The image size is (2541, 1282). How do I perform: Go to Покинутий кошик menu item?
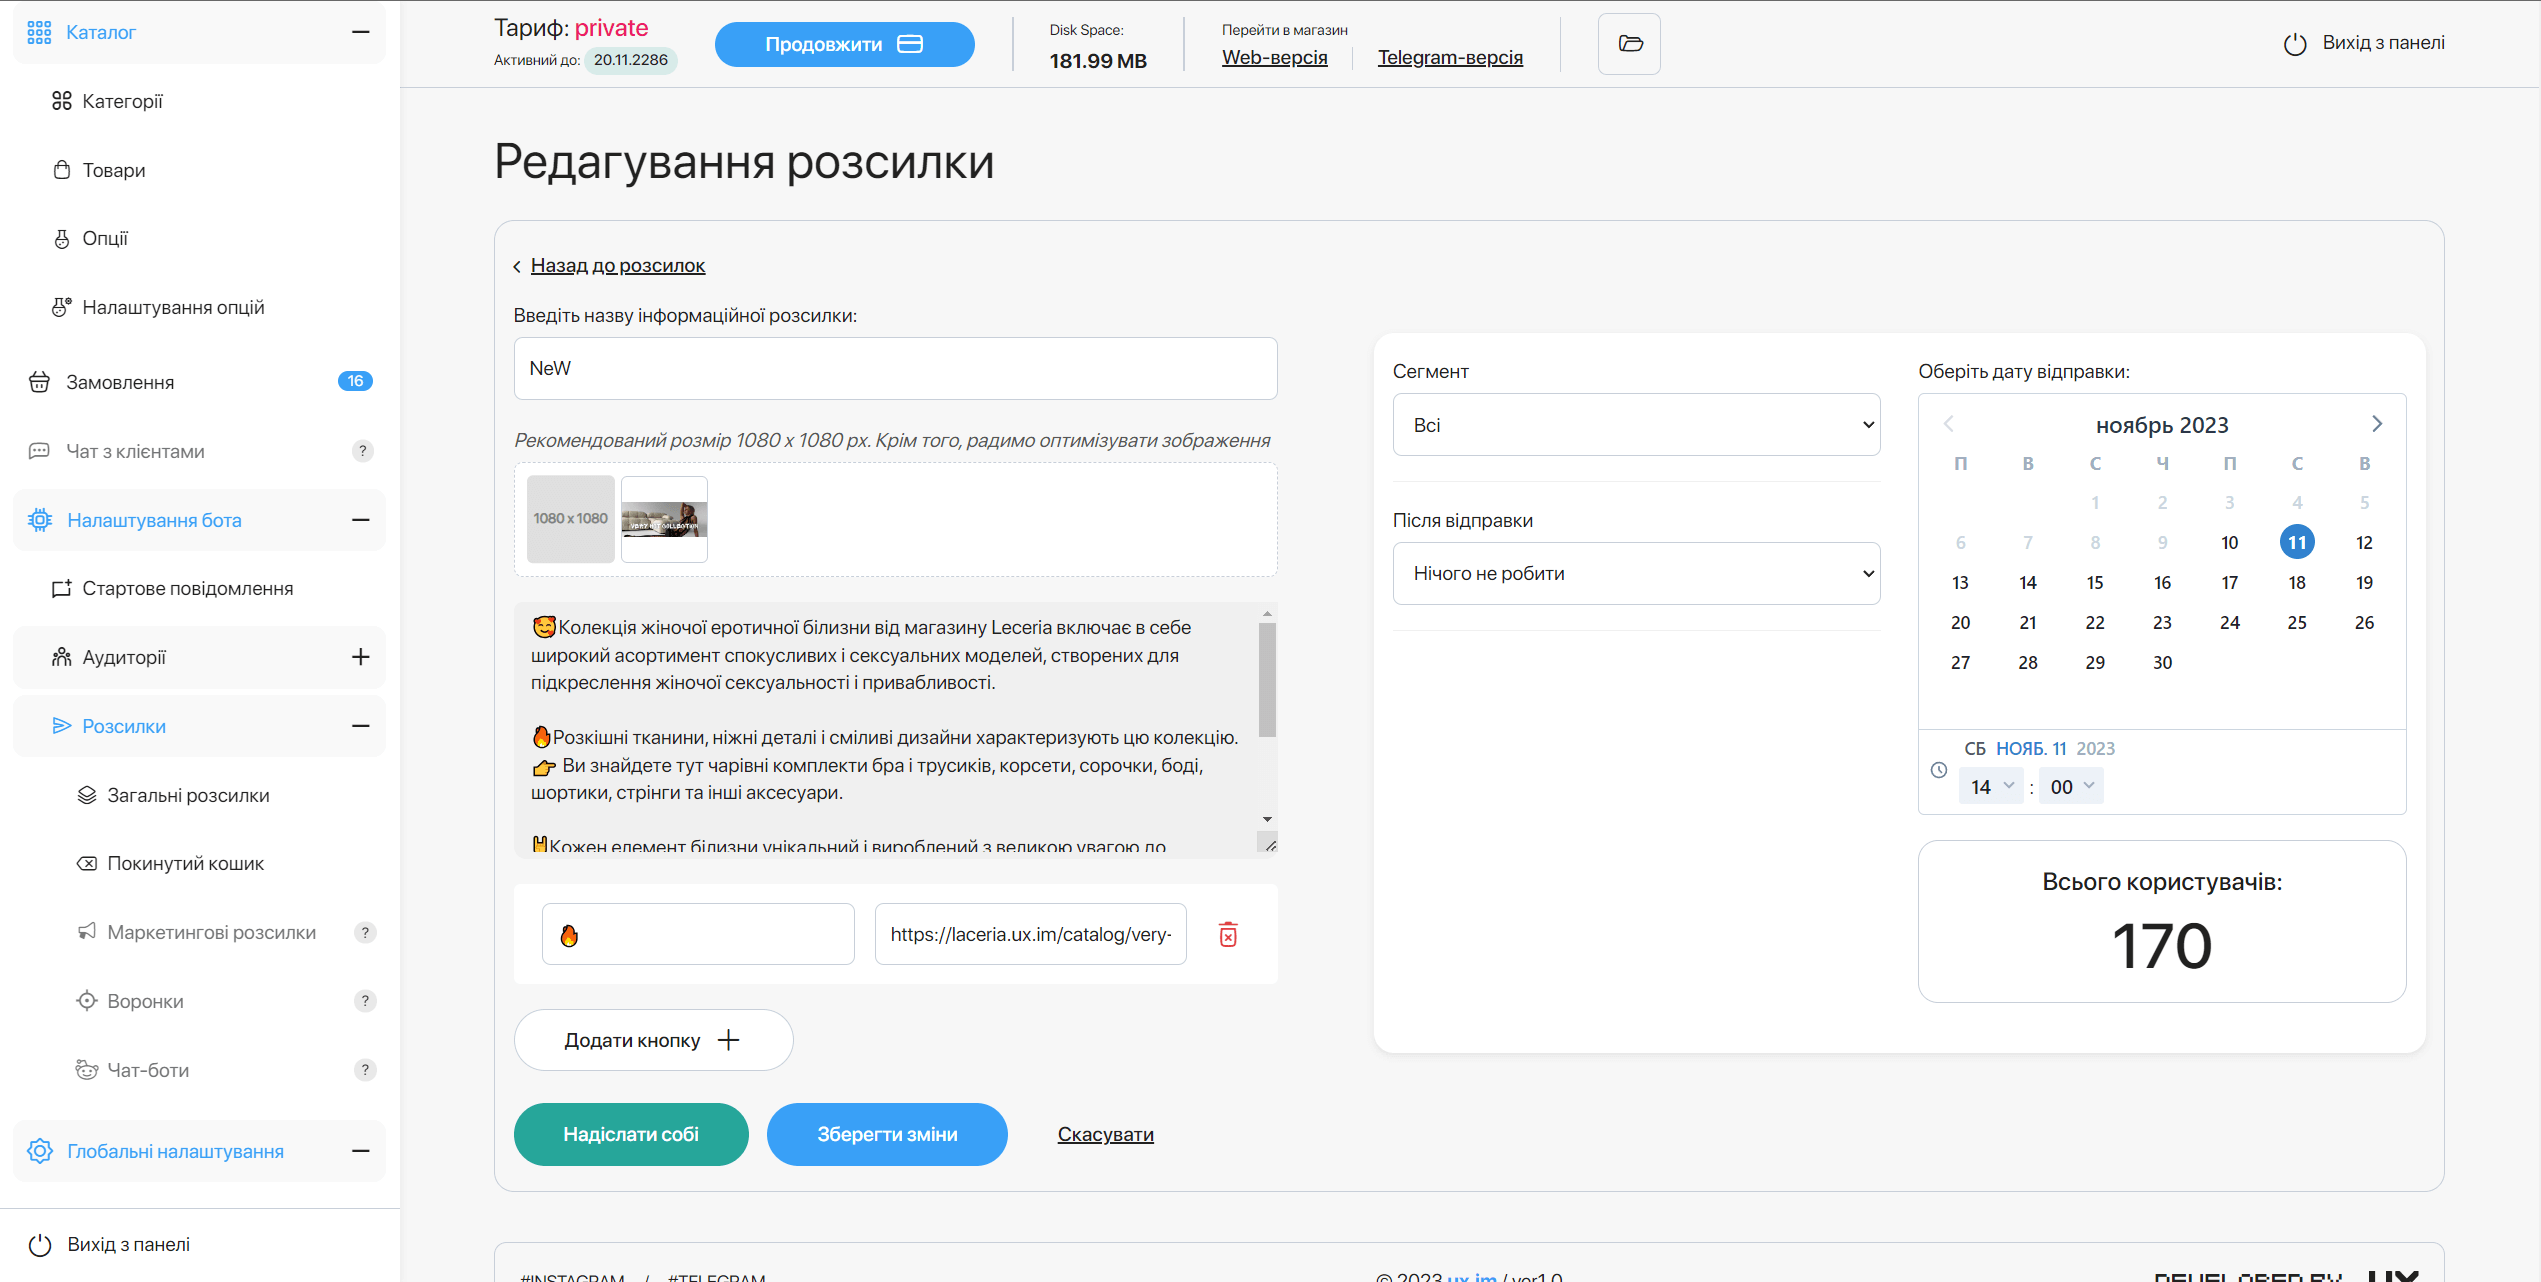[185, 863]
